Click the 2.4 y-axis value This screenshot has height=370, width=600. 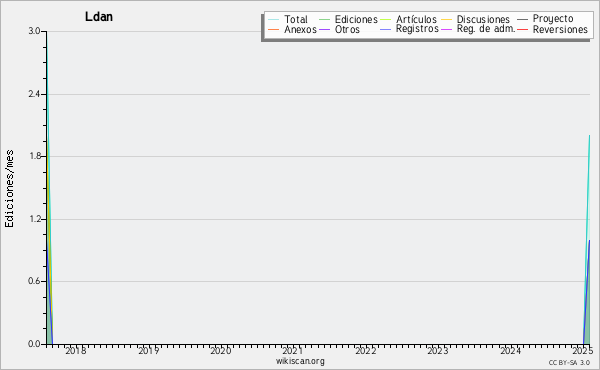pyautogui.click(x=35, y=94)
